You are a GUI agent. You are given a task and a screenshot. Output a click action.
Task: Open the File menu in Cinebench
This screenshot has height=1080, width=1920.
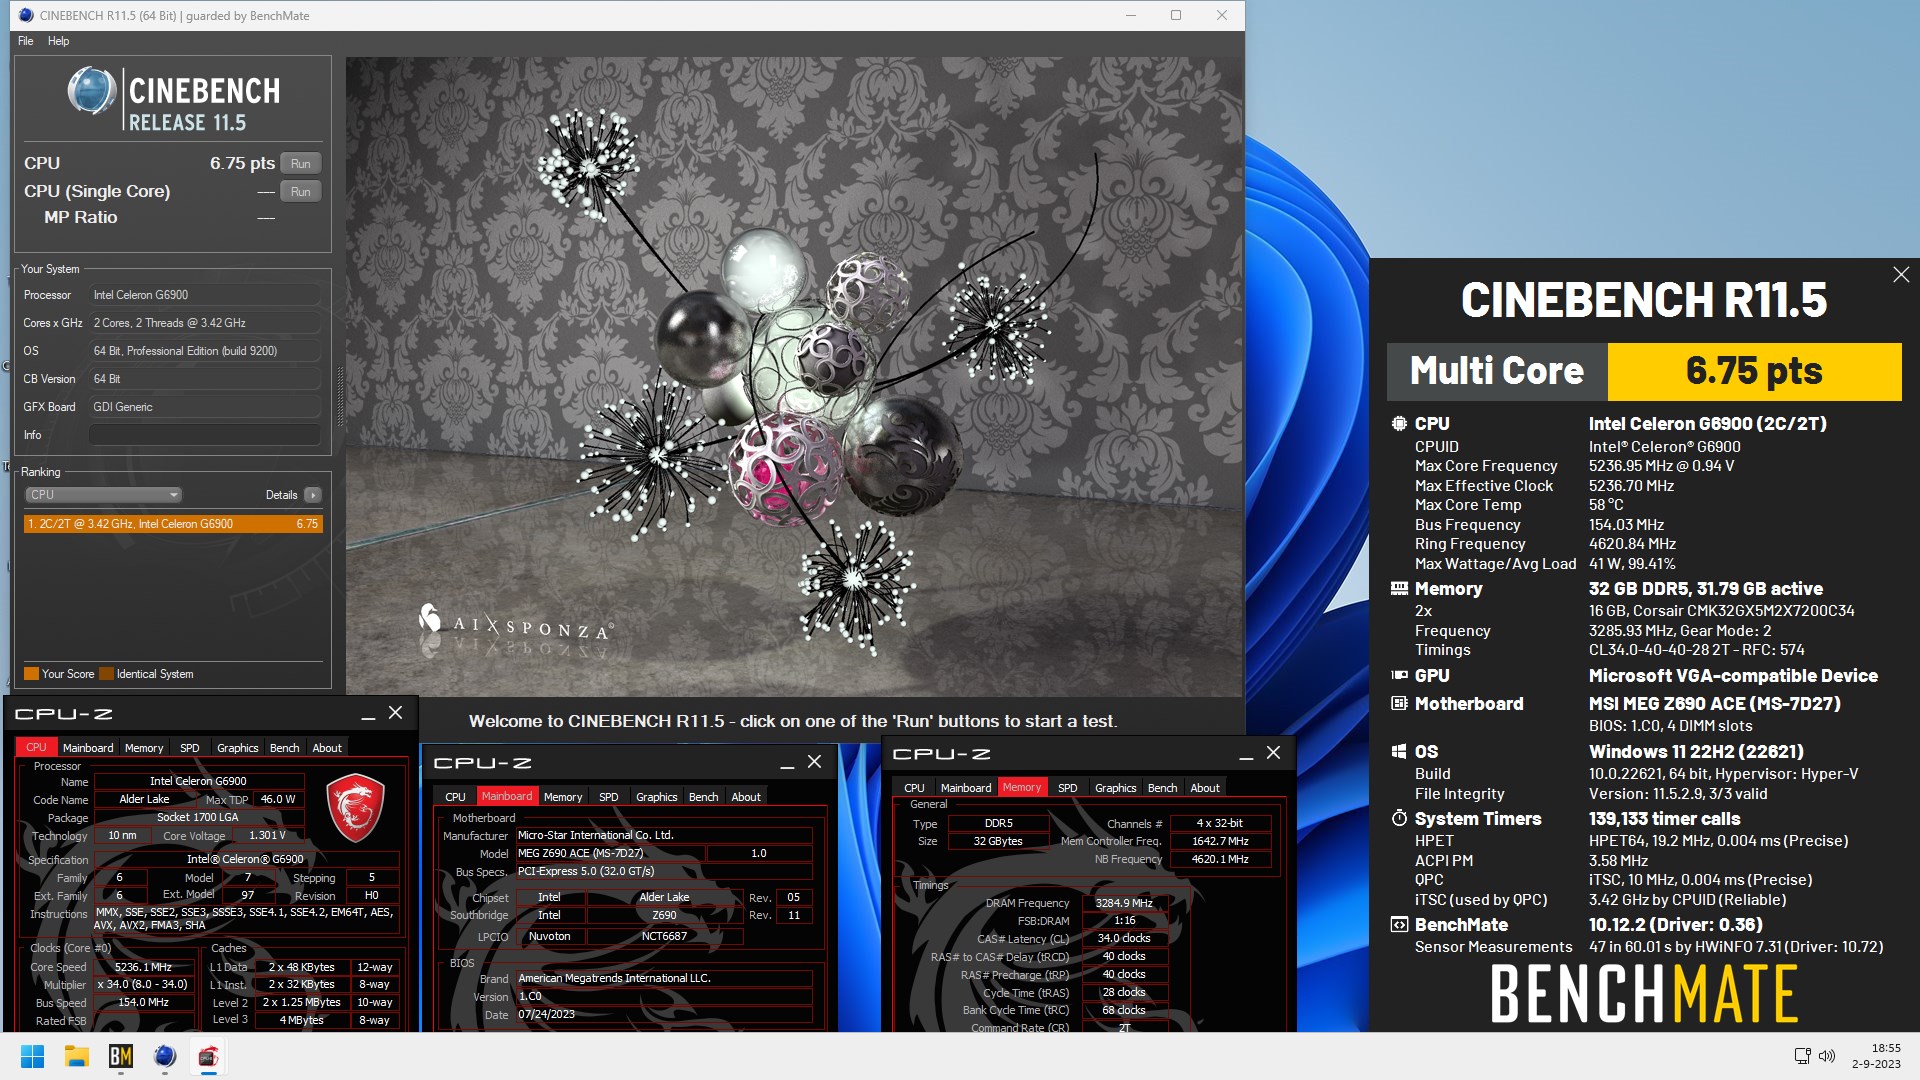pyautogui.click(x=26, y=41)
